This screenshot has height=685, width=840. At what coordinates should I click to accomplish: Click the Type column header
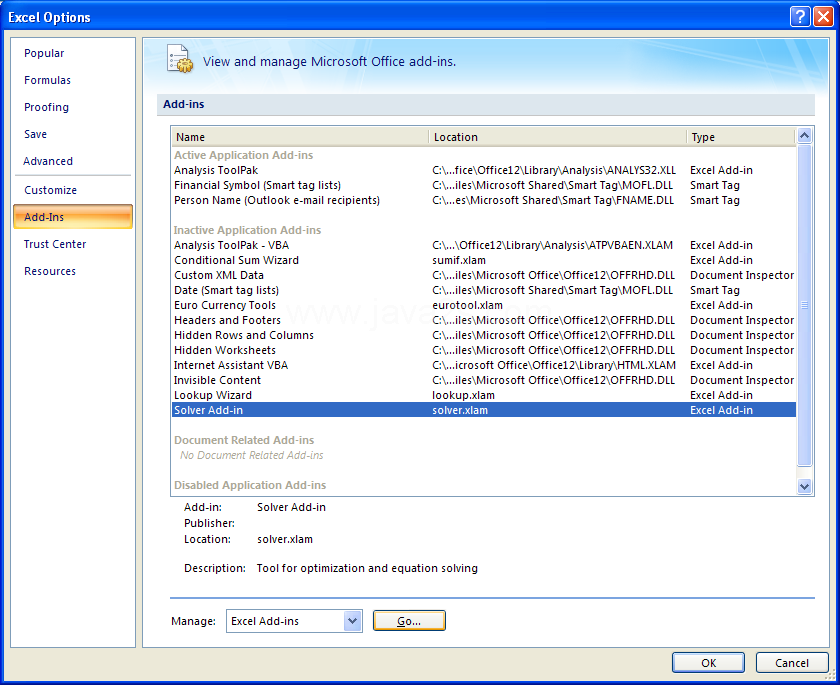pos(741,137)
